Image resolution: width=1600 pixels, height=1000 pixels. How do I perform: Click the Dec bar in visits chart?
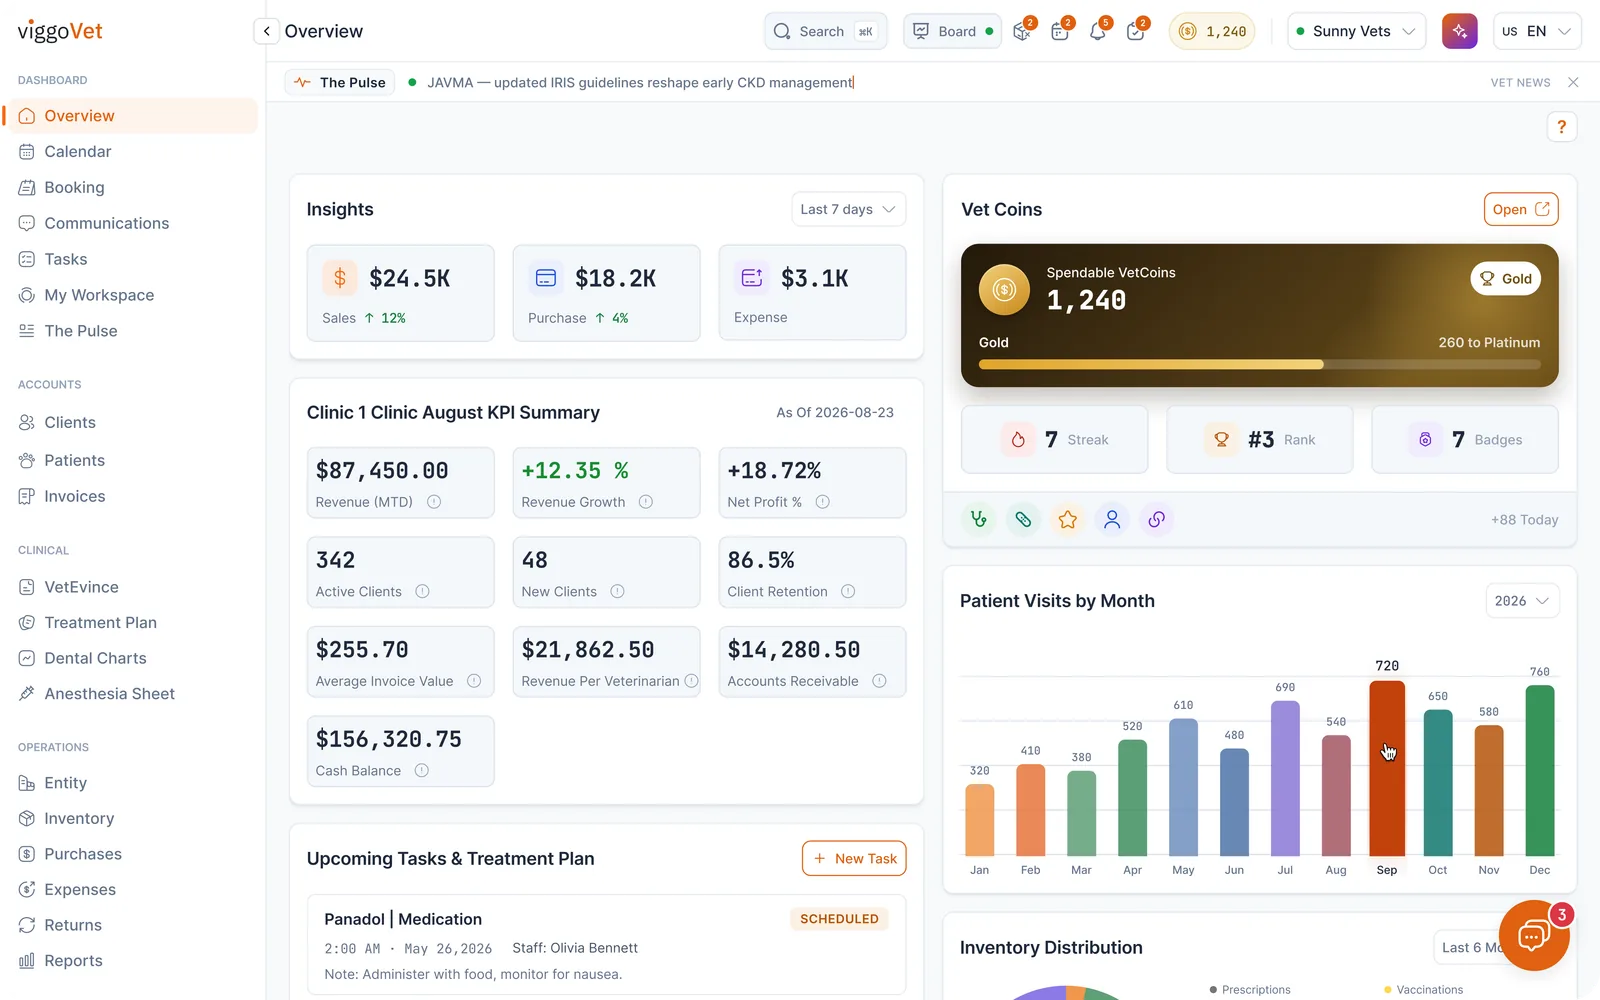1540,770
